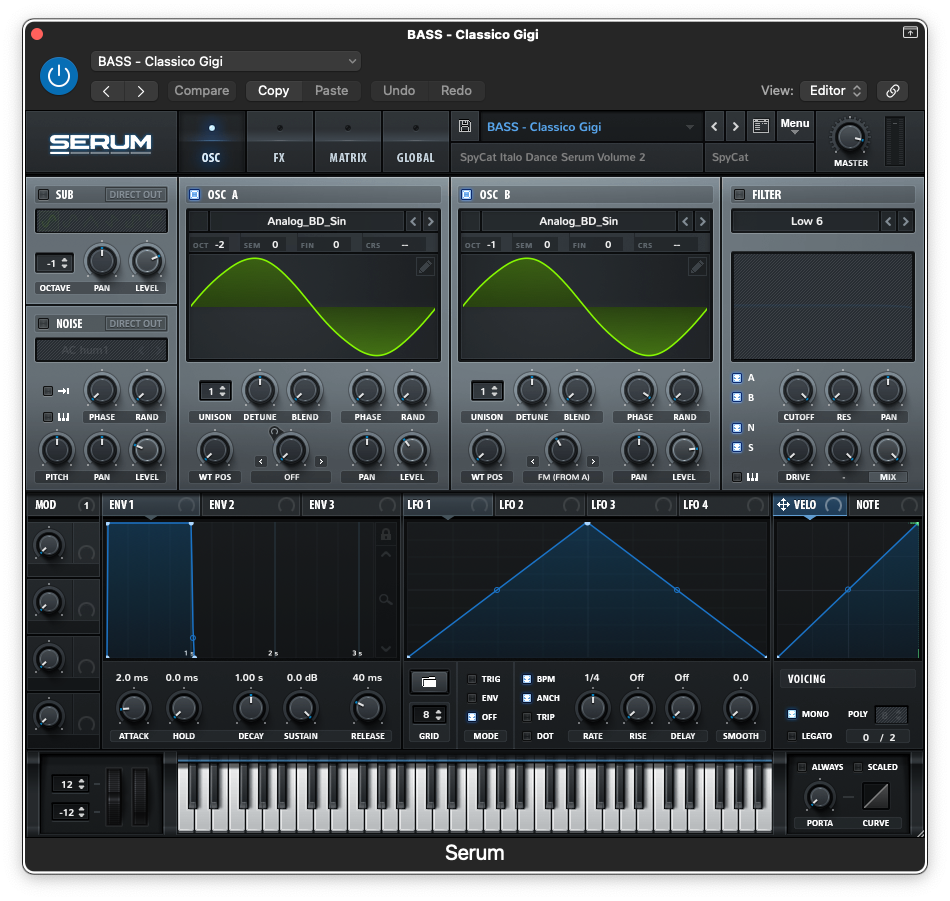The image size is (950, 901).
Task: Click the Undo button
Action: point(399,91)
